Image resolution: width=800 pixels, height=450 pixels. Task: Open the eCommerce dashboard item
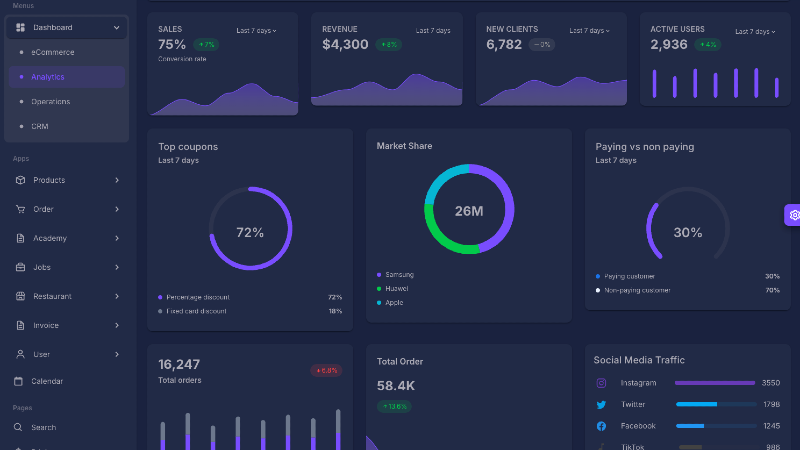(x=52, y=52)
